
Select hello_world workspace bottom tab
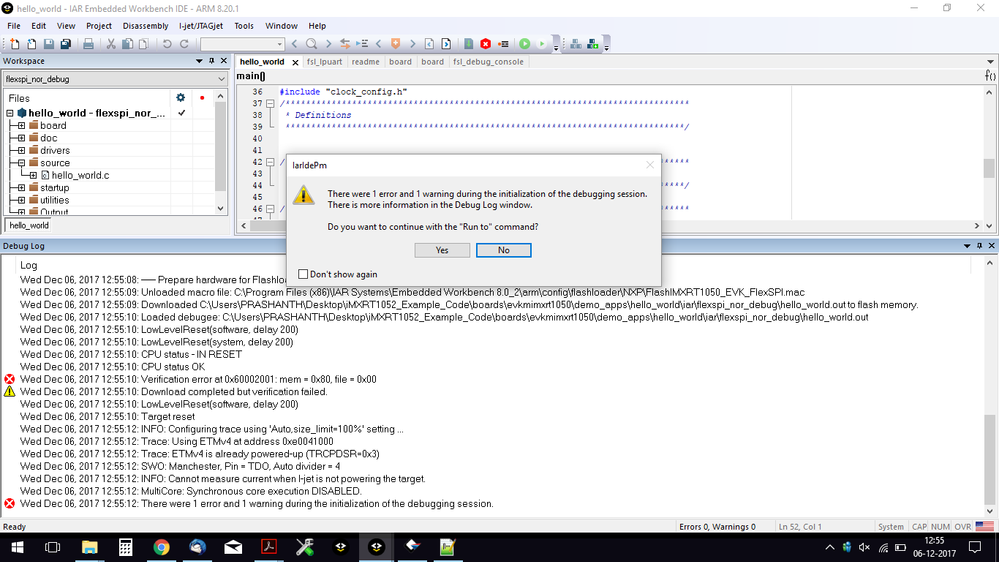29,226
